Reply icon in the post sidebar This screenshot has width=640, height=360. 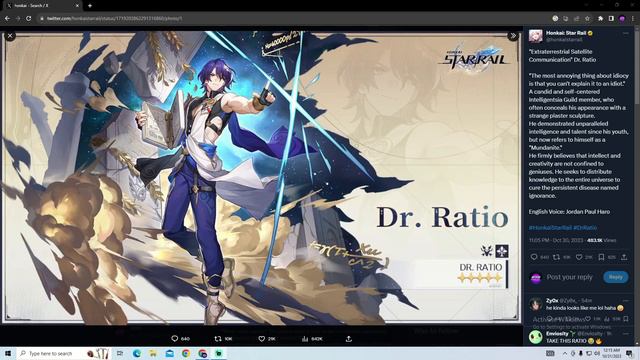pos(534,257)
